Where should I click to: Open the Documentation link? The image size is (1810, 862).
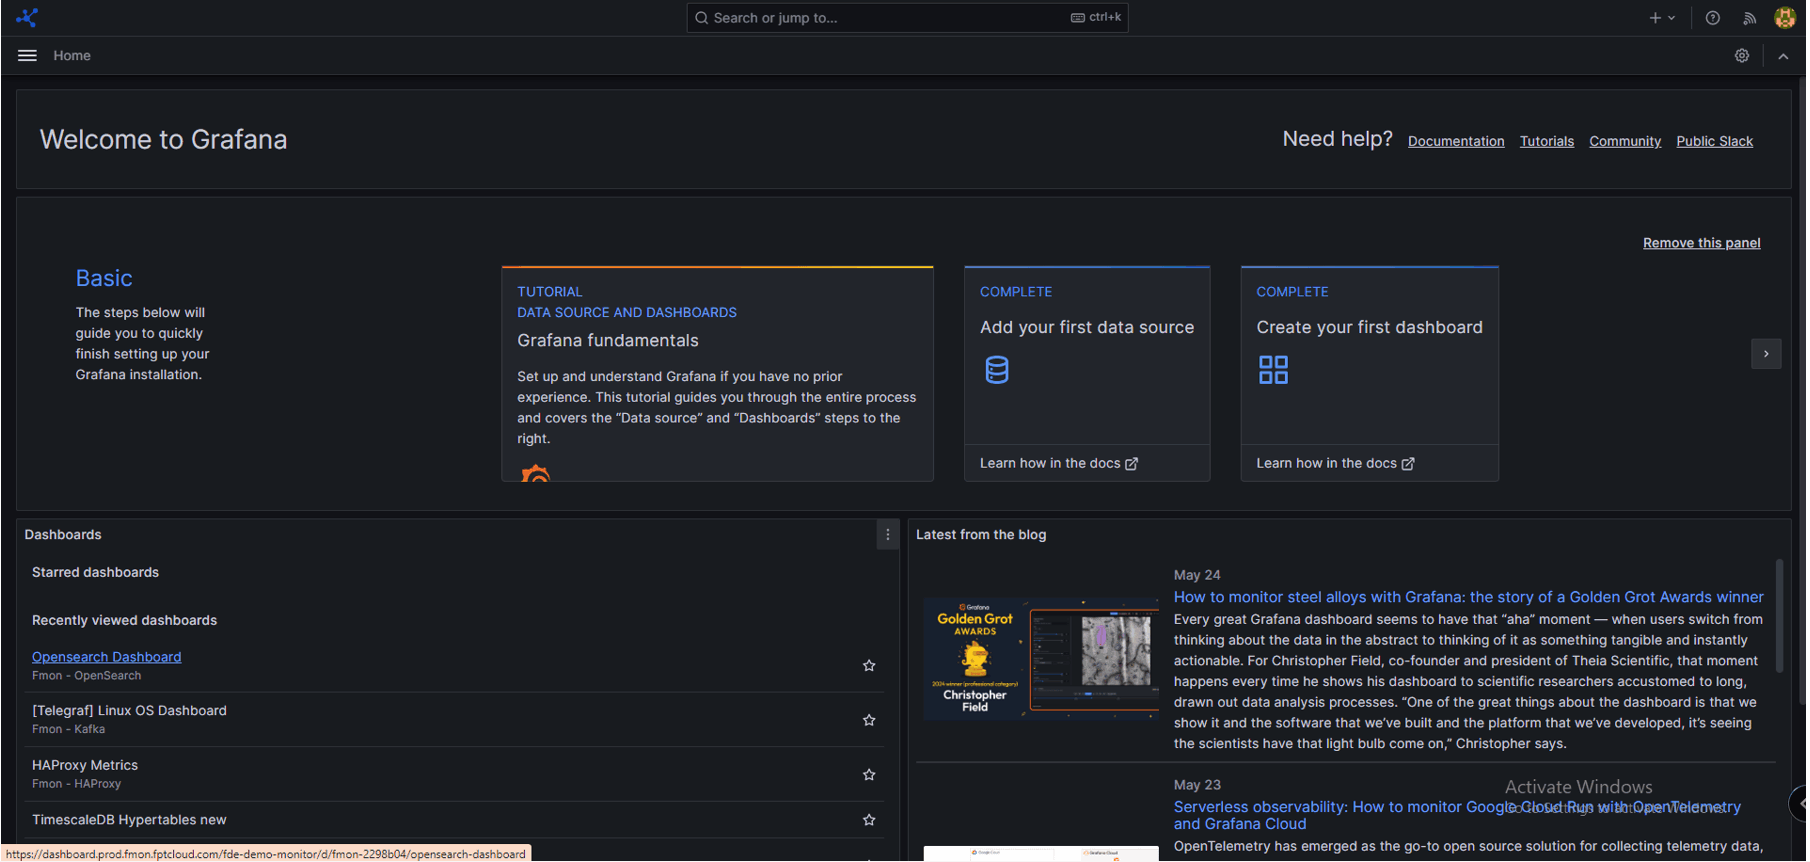(1456, 142)
